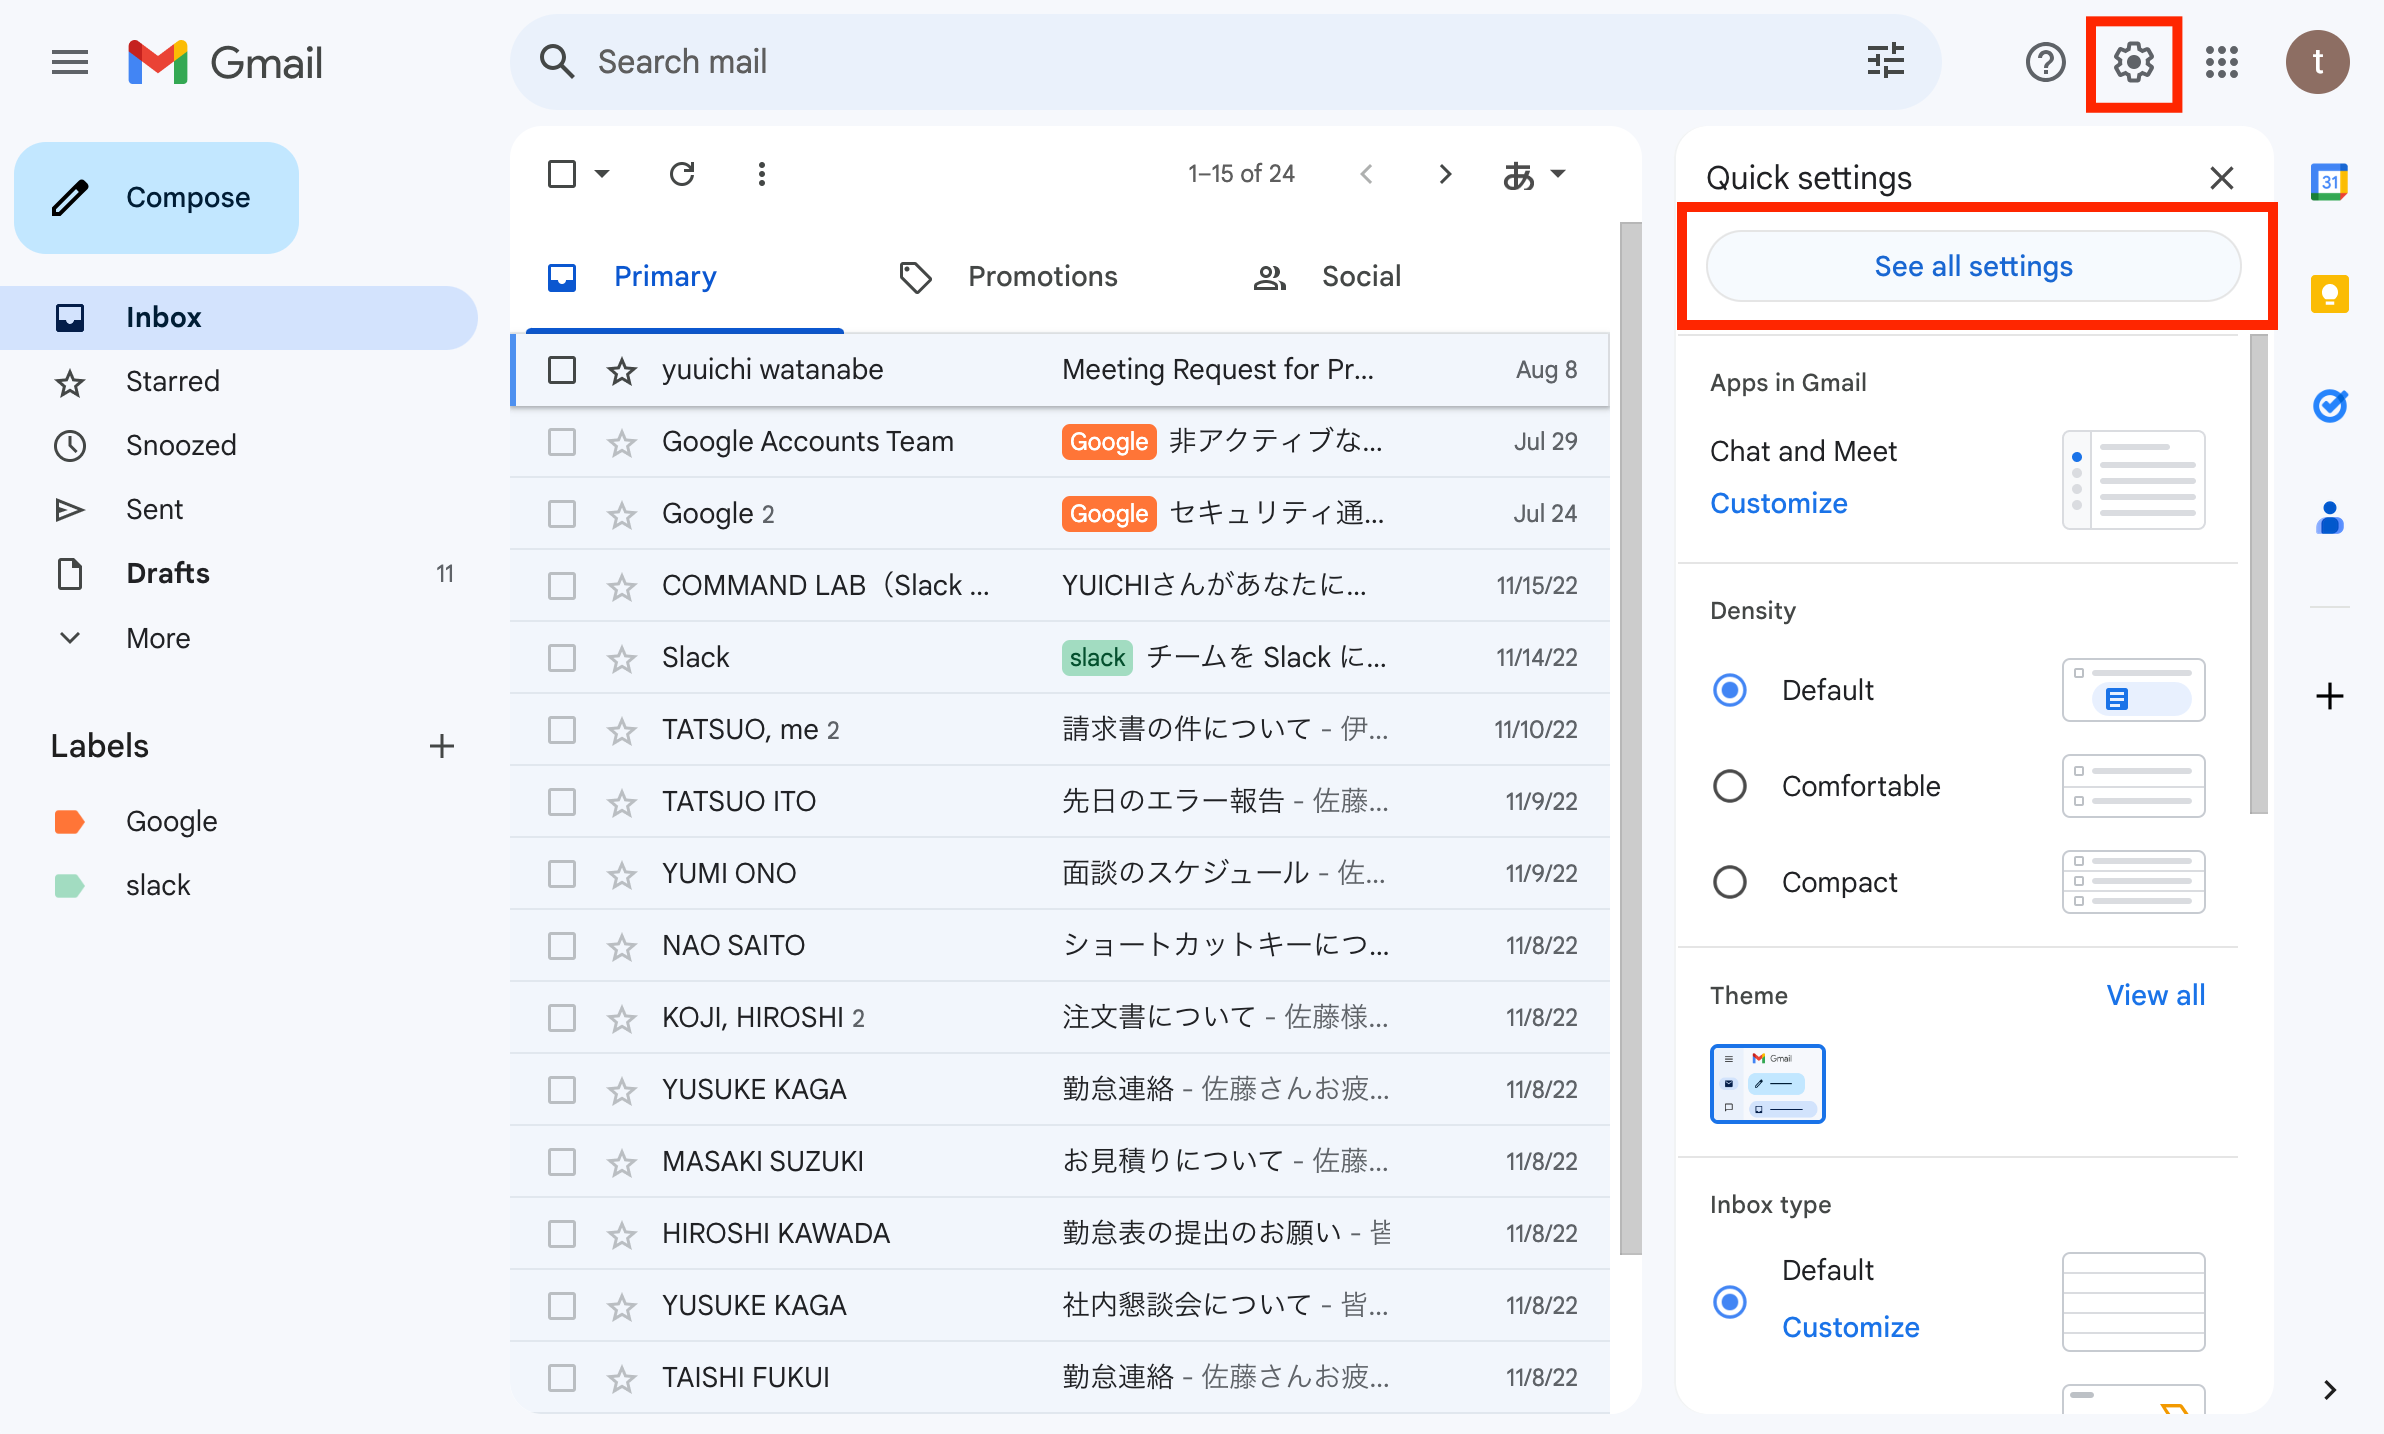This screenshot has height=1434, width=2384.
Task: Check the TATSUO ITO email checkbox
Action: [x=562, y=802]
